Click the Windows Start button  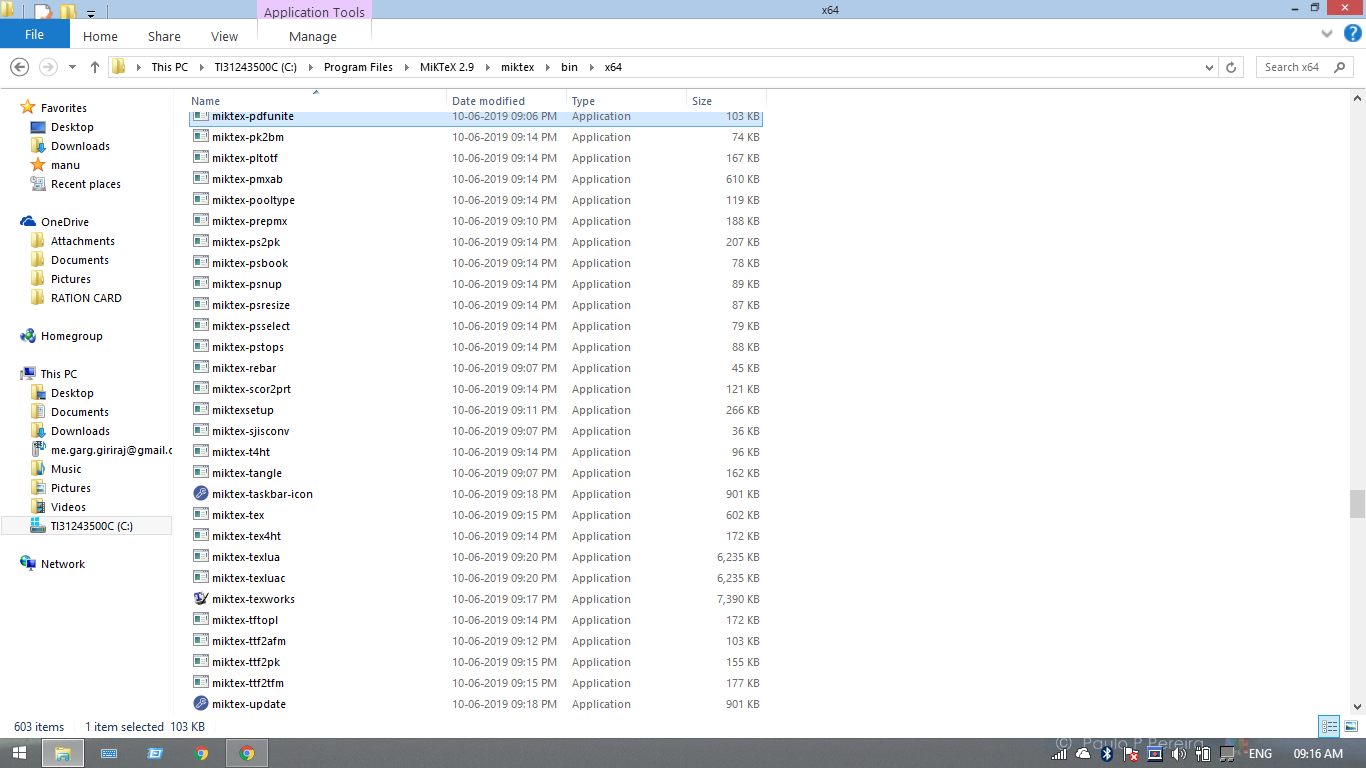pyautogui.click(x=20, y=753)
